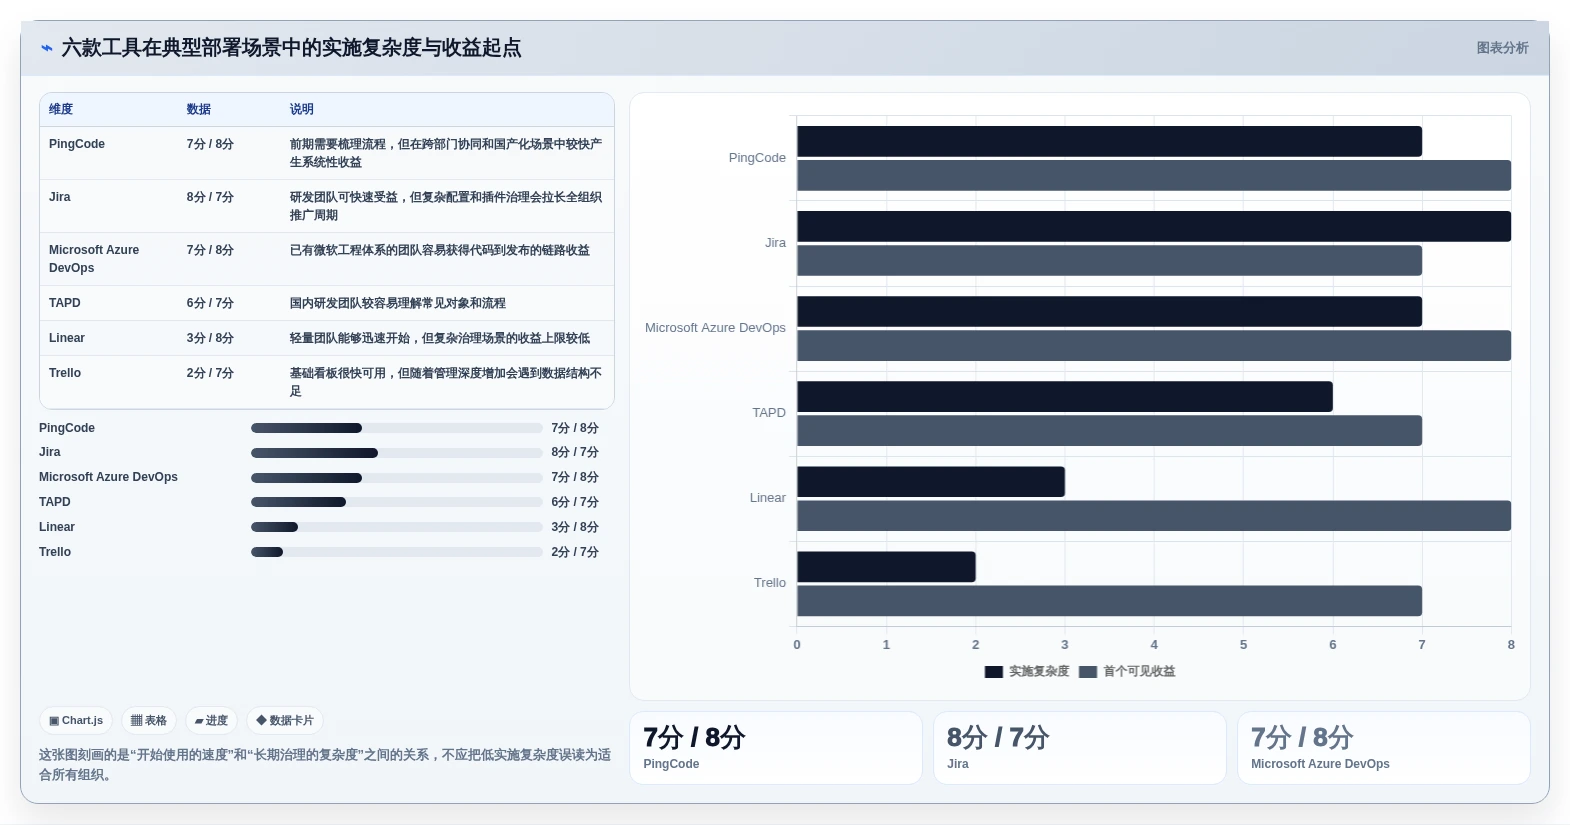Click the Linear progress bar
The width and height of the screenshot is (1570, 825).
tap(396, 527)
